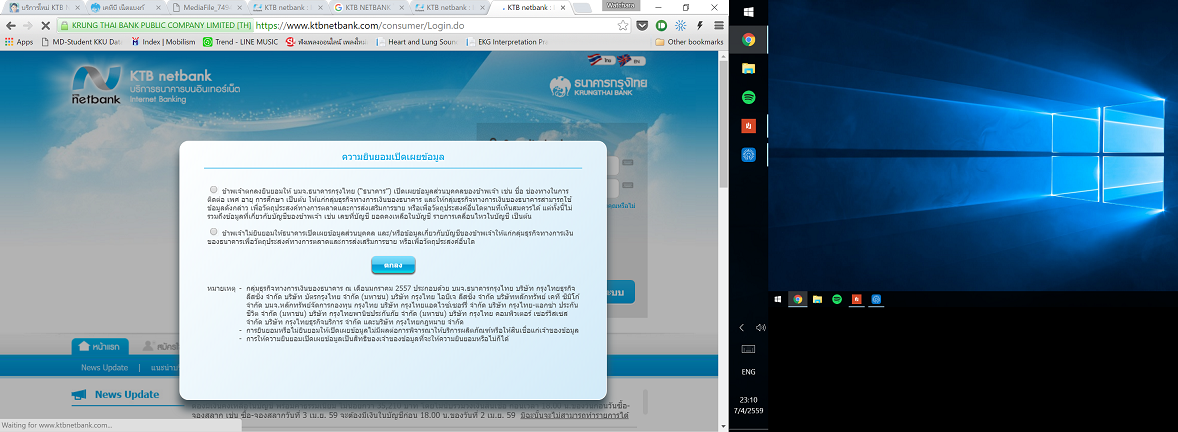This screenshot has height=432, width=1178.
Task: Open the Heart and Lung Sounds bookmark
Action: tap(415, 42)
